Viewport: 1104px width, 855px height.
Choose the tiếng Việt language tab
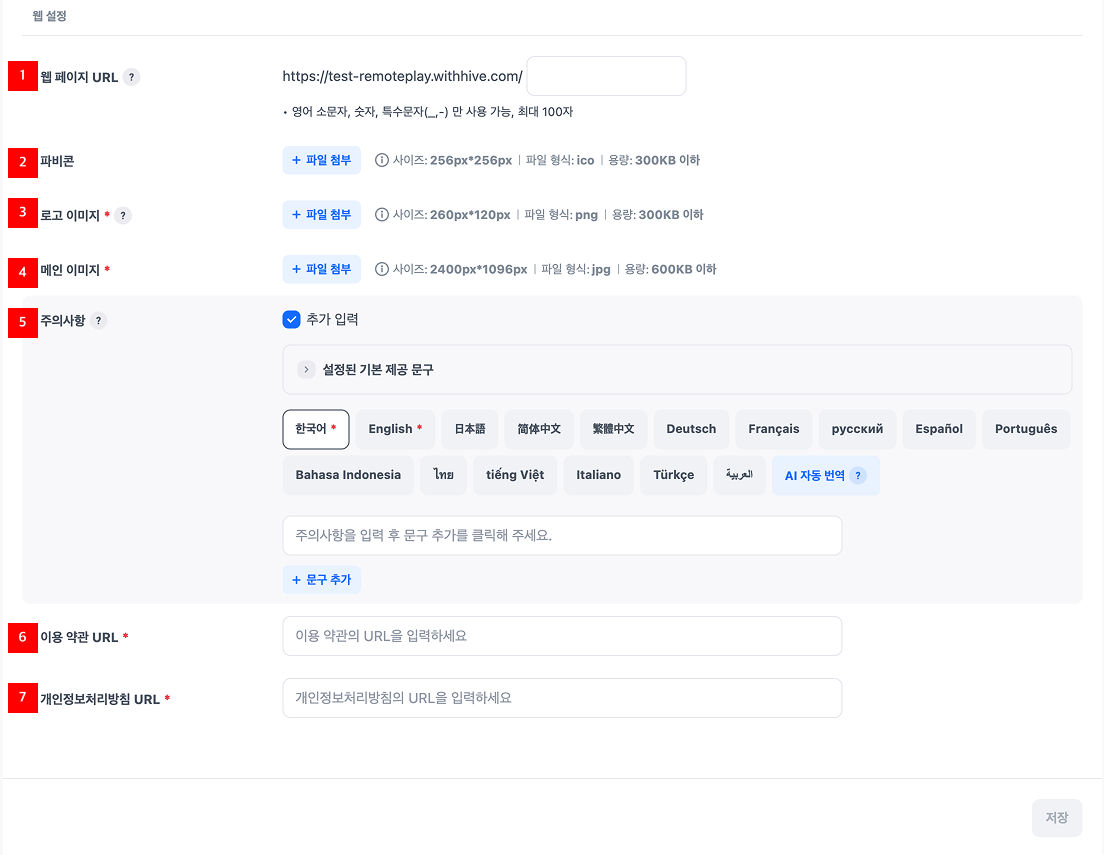point(515,475)
